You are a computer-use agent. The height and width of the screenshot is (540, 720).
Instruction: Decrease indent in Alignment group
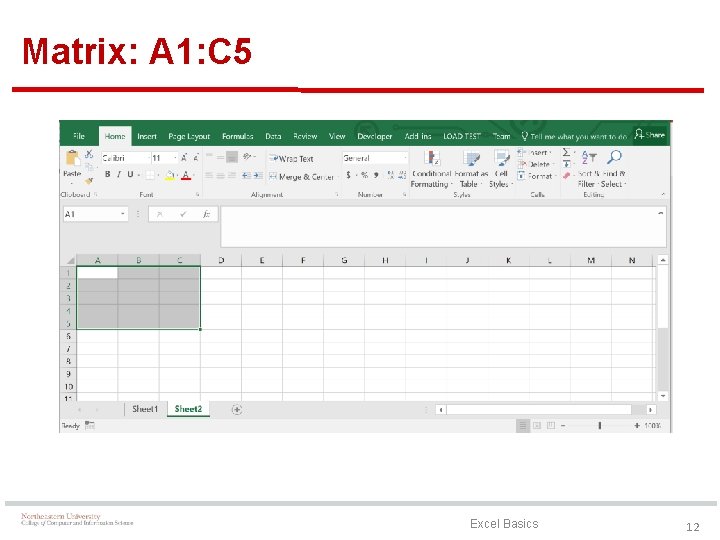click(246, 175)
